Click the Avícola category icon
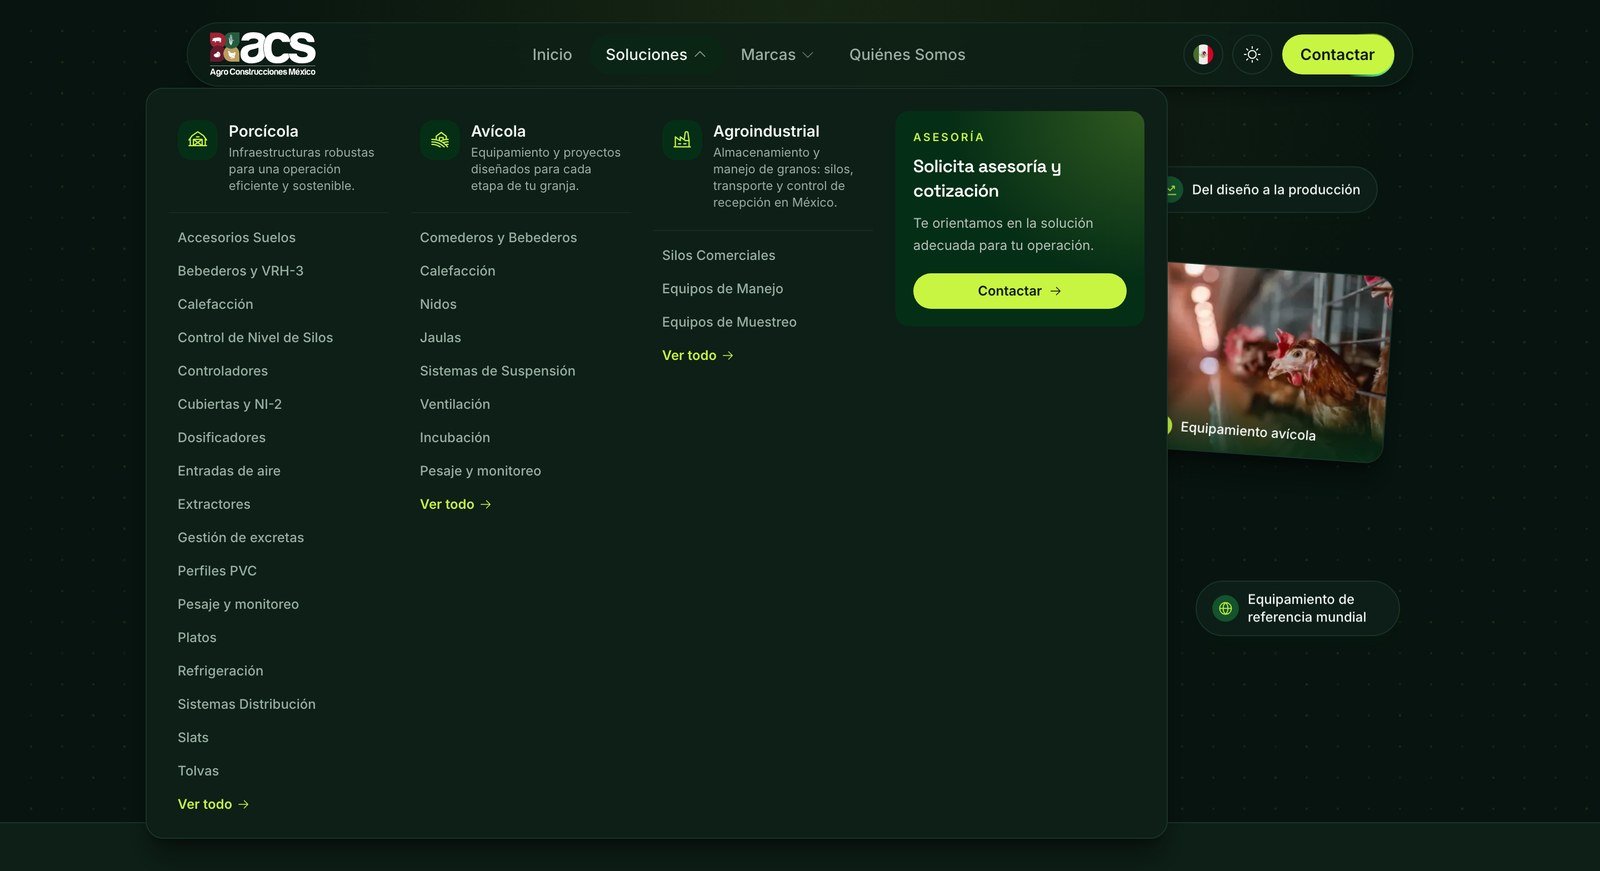 [x=440, y=140]
